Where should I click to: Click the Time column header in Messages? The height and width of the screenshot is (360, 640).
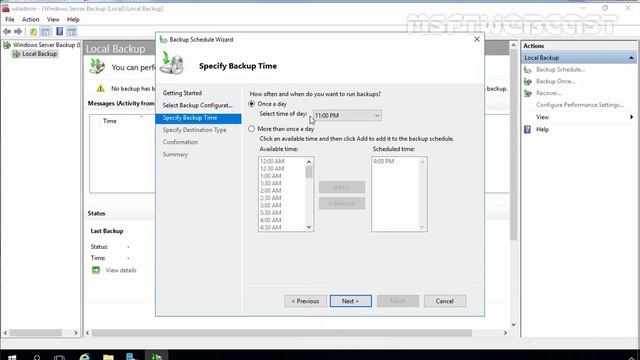[110, 121]
